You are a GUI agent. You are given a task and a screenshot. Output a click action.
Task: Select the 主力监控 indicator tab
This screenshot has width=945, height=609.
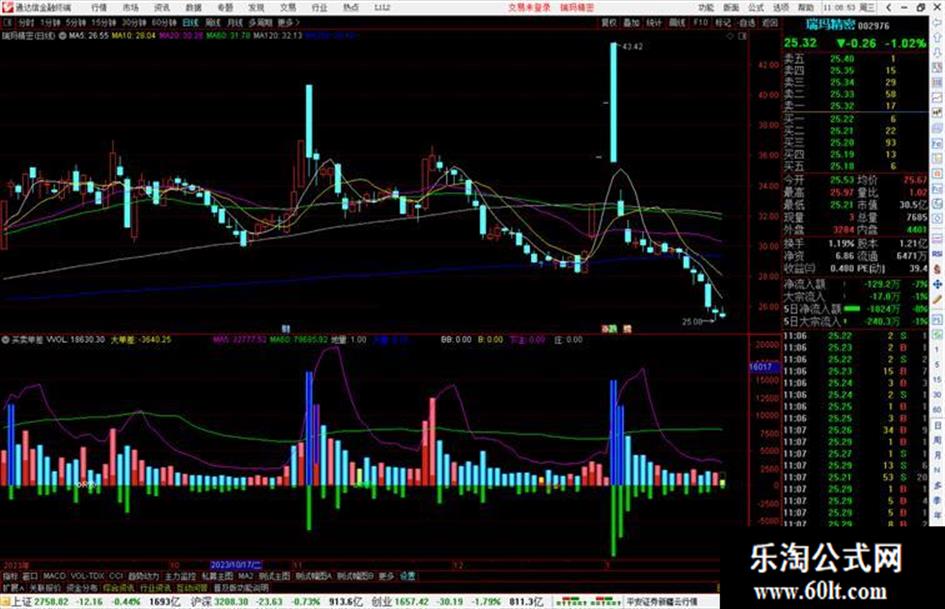pyautogui.click(x=180, y=576)
